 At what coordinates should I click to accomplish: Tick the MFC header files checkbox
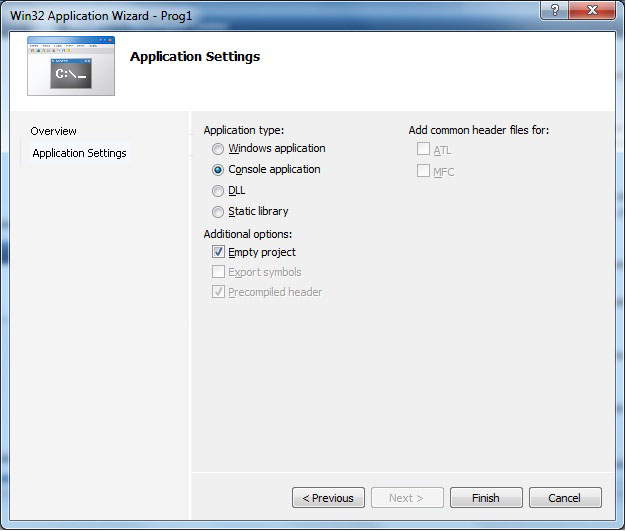pyautogui.click(x=423, y=170)
